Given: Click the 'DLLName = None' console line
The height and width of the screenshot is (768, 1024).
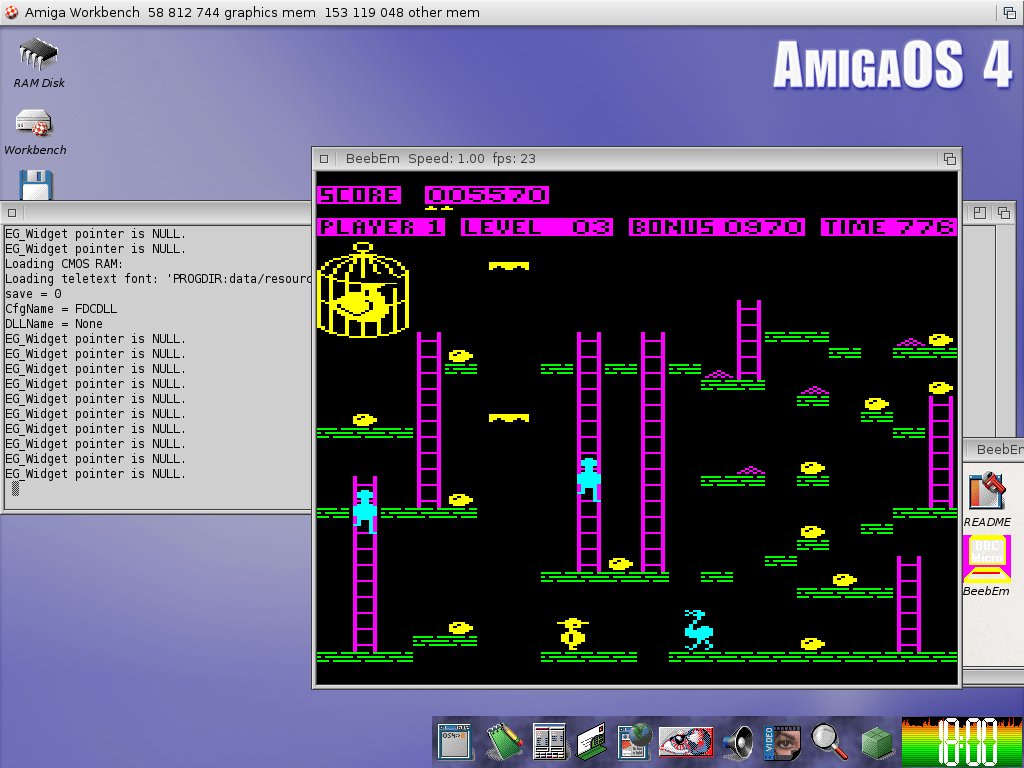Looking at the screenshot, I should click(54, 324).
